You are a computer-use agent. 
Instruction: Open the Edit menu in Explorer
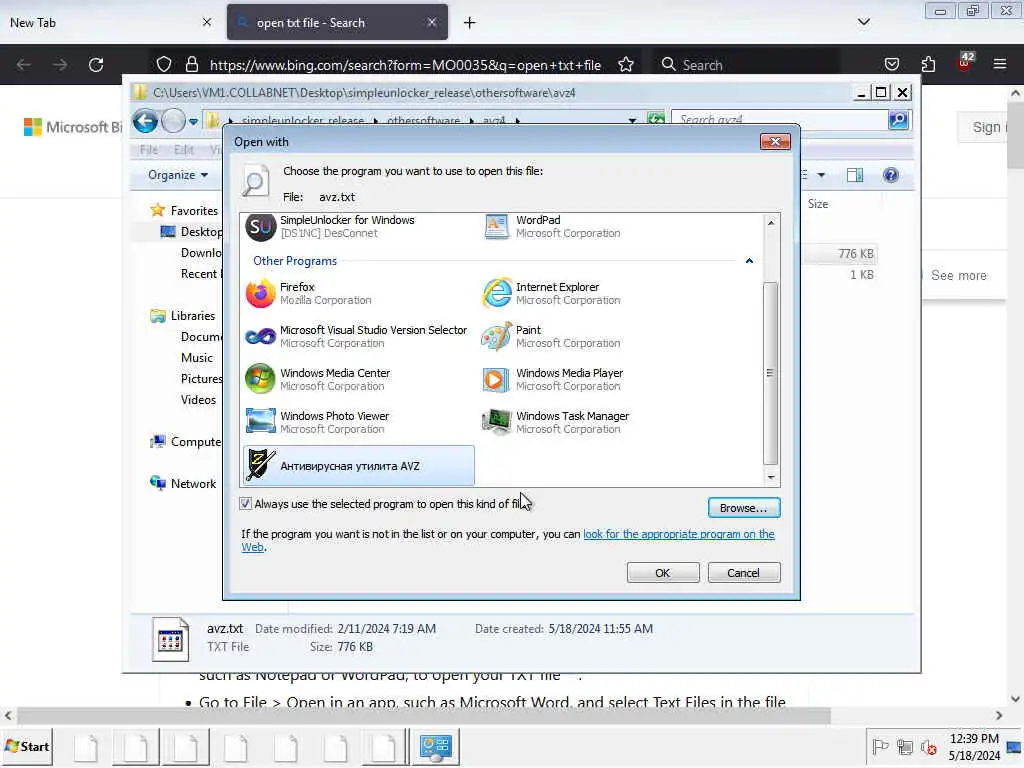184,150
